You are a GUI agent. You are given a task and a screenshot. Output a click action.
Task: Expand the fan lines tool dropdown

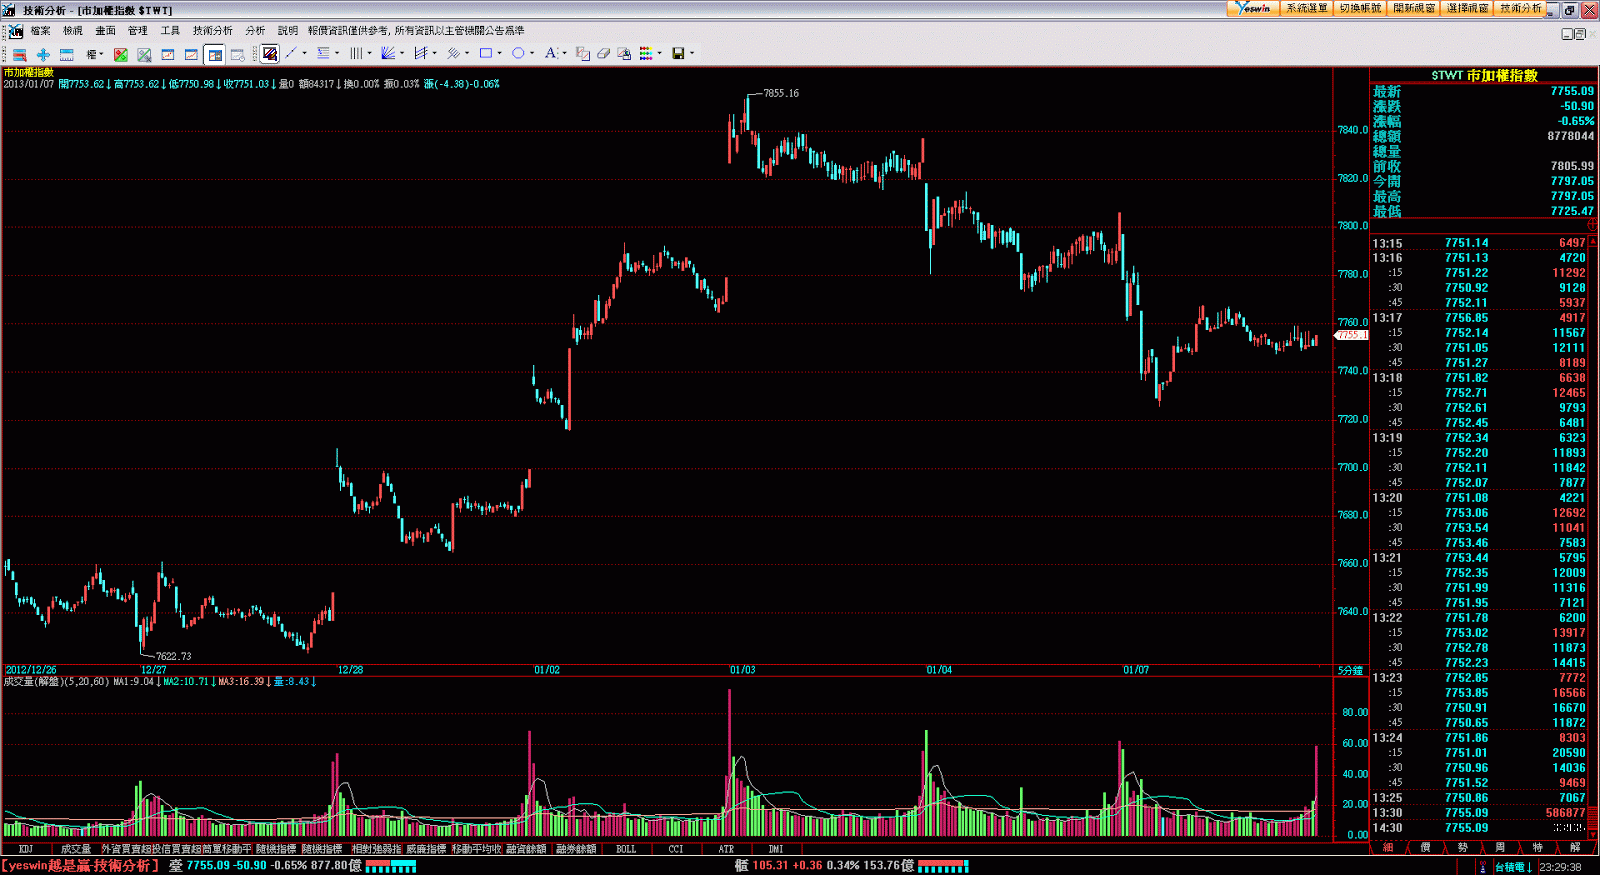click(x=402, y=54)
